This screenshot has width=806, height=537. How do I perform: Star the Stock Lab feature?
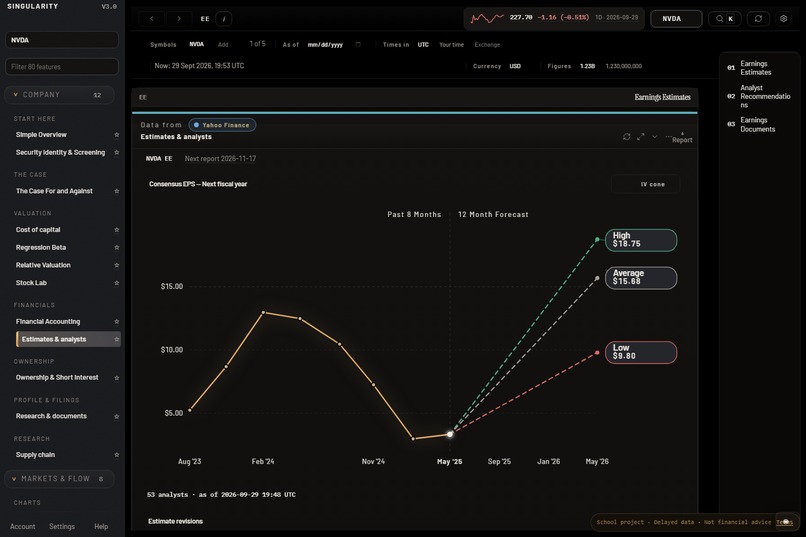(x=117, y=283)
